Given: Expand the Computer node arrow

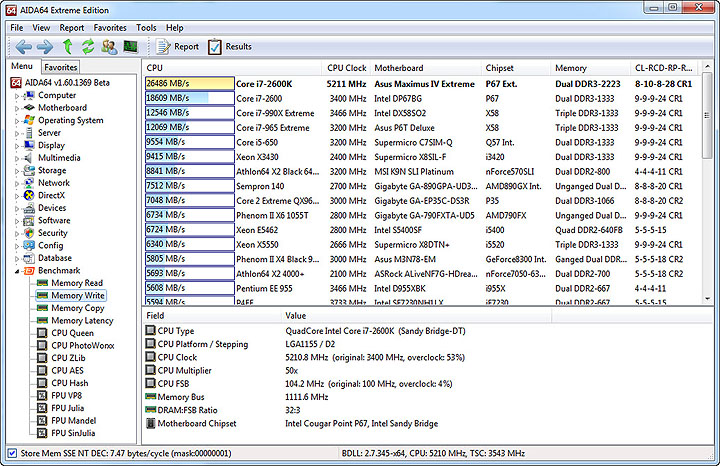Looking at the screenshot, I should click(x=17, y=95).
